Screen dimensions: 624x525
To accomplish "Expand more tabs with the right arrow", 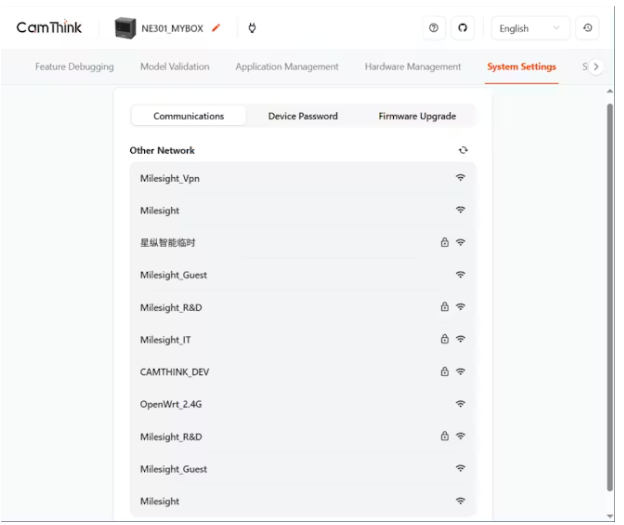I will 597,67.
